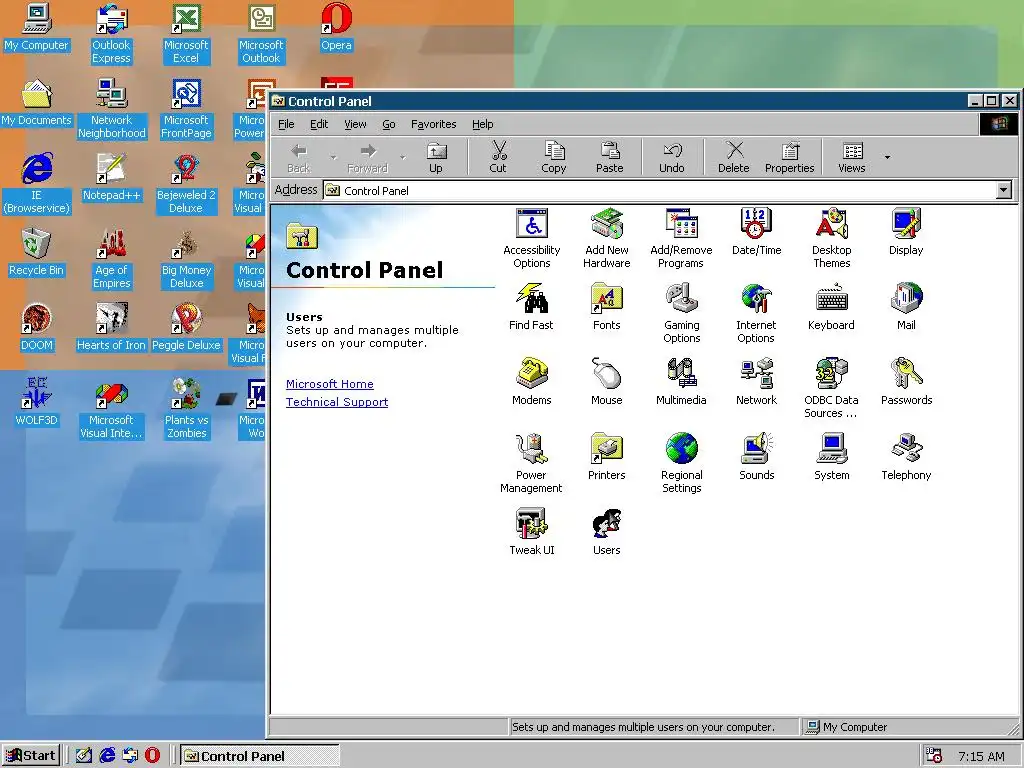The image size is (1024, 768).
Task: Click Control Panel taskbar button
Action: [259, 756]
